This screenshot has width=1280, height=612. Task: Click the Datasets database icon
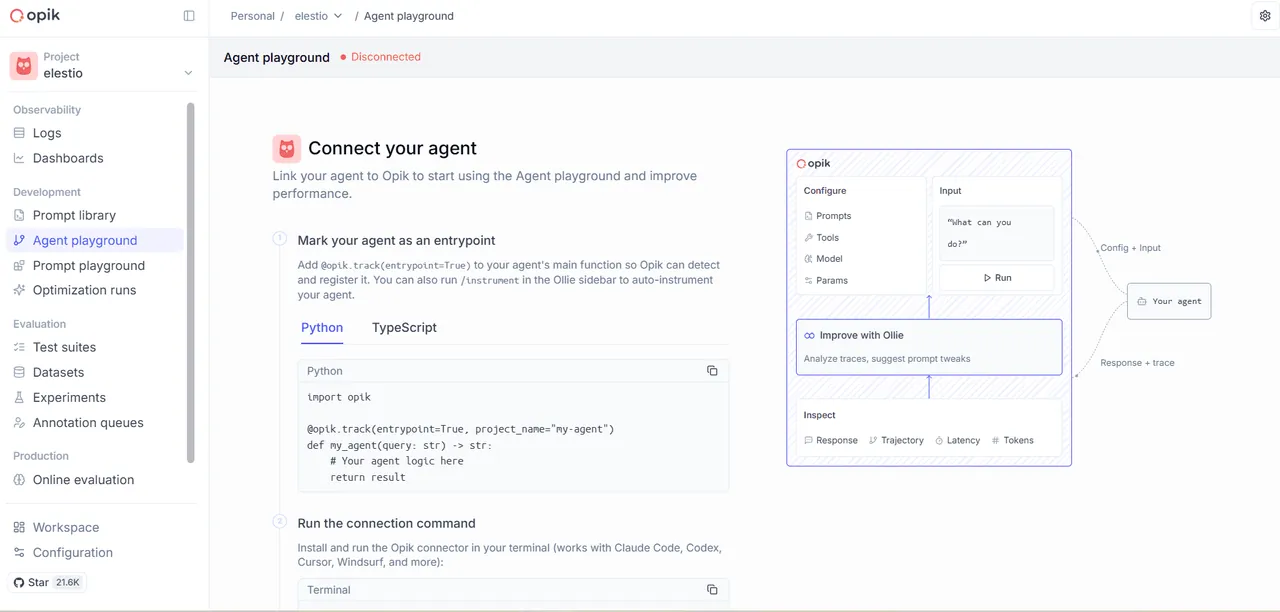[19, 372]
